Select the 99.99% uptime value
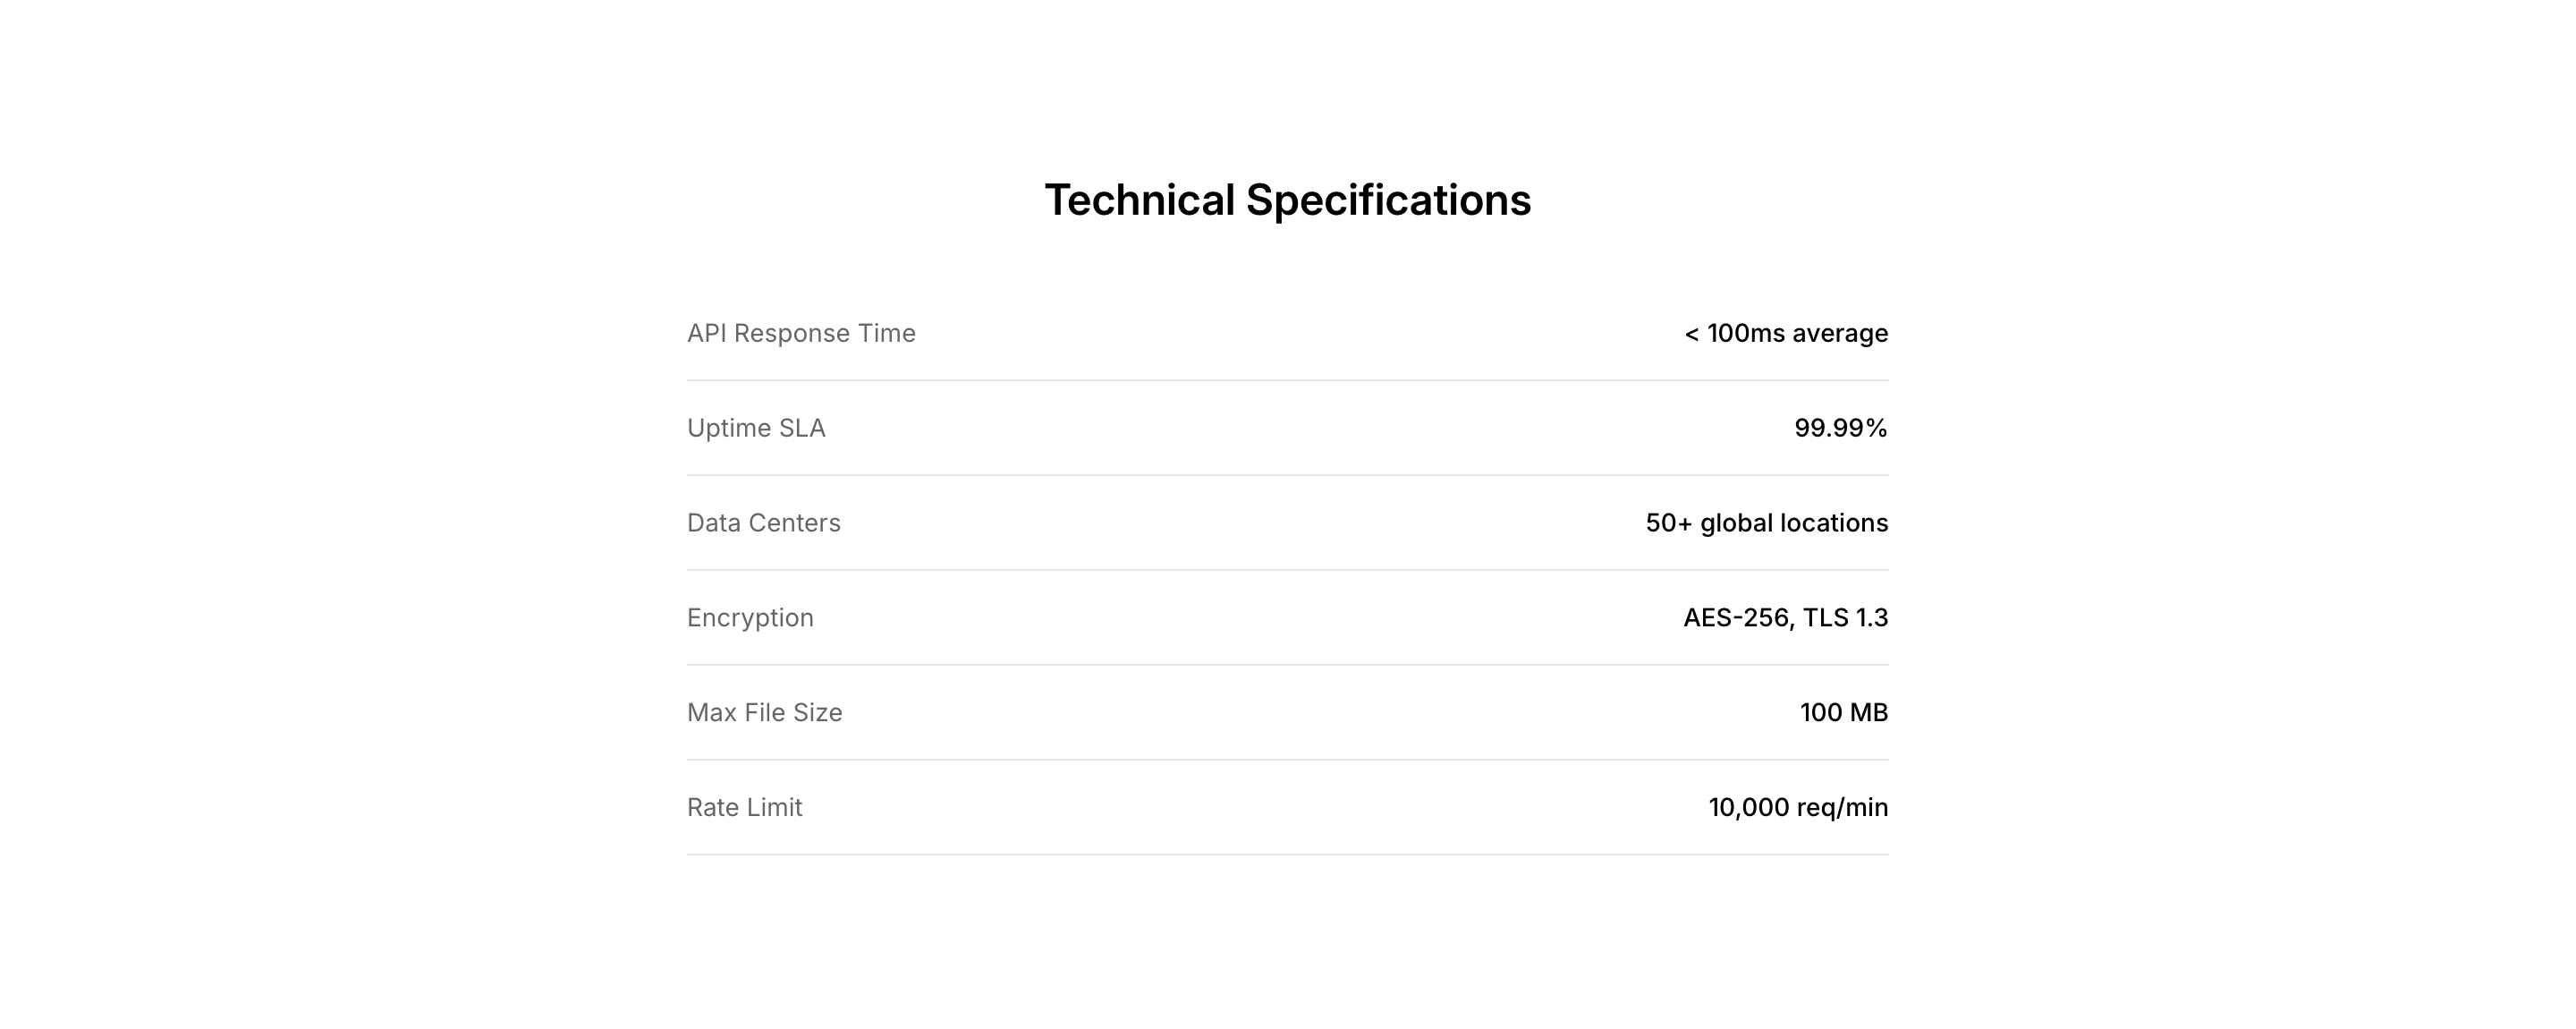 click(x=1840, y=428)
